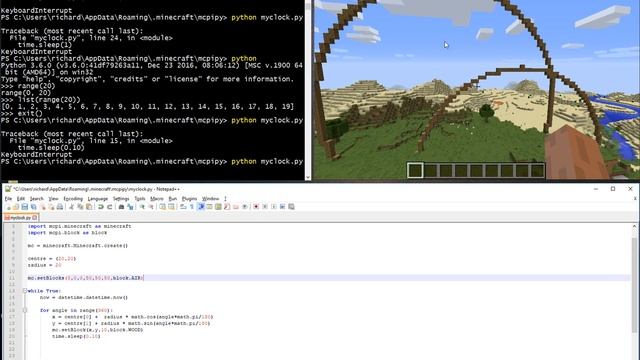Toggle the file monitoring eye icon
Image resolution: width=640 pixels, height=360 pixels.
[x=244, y=207]
